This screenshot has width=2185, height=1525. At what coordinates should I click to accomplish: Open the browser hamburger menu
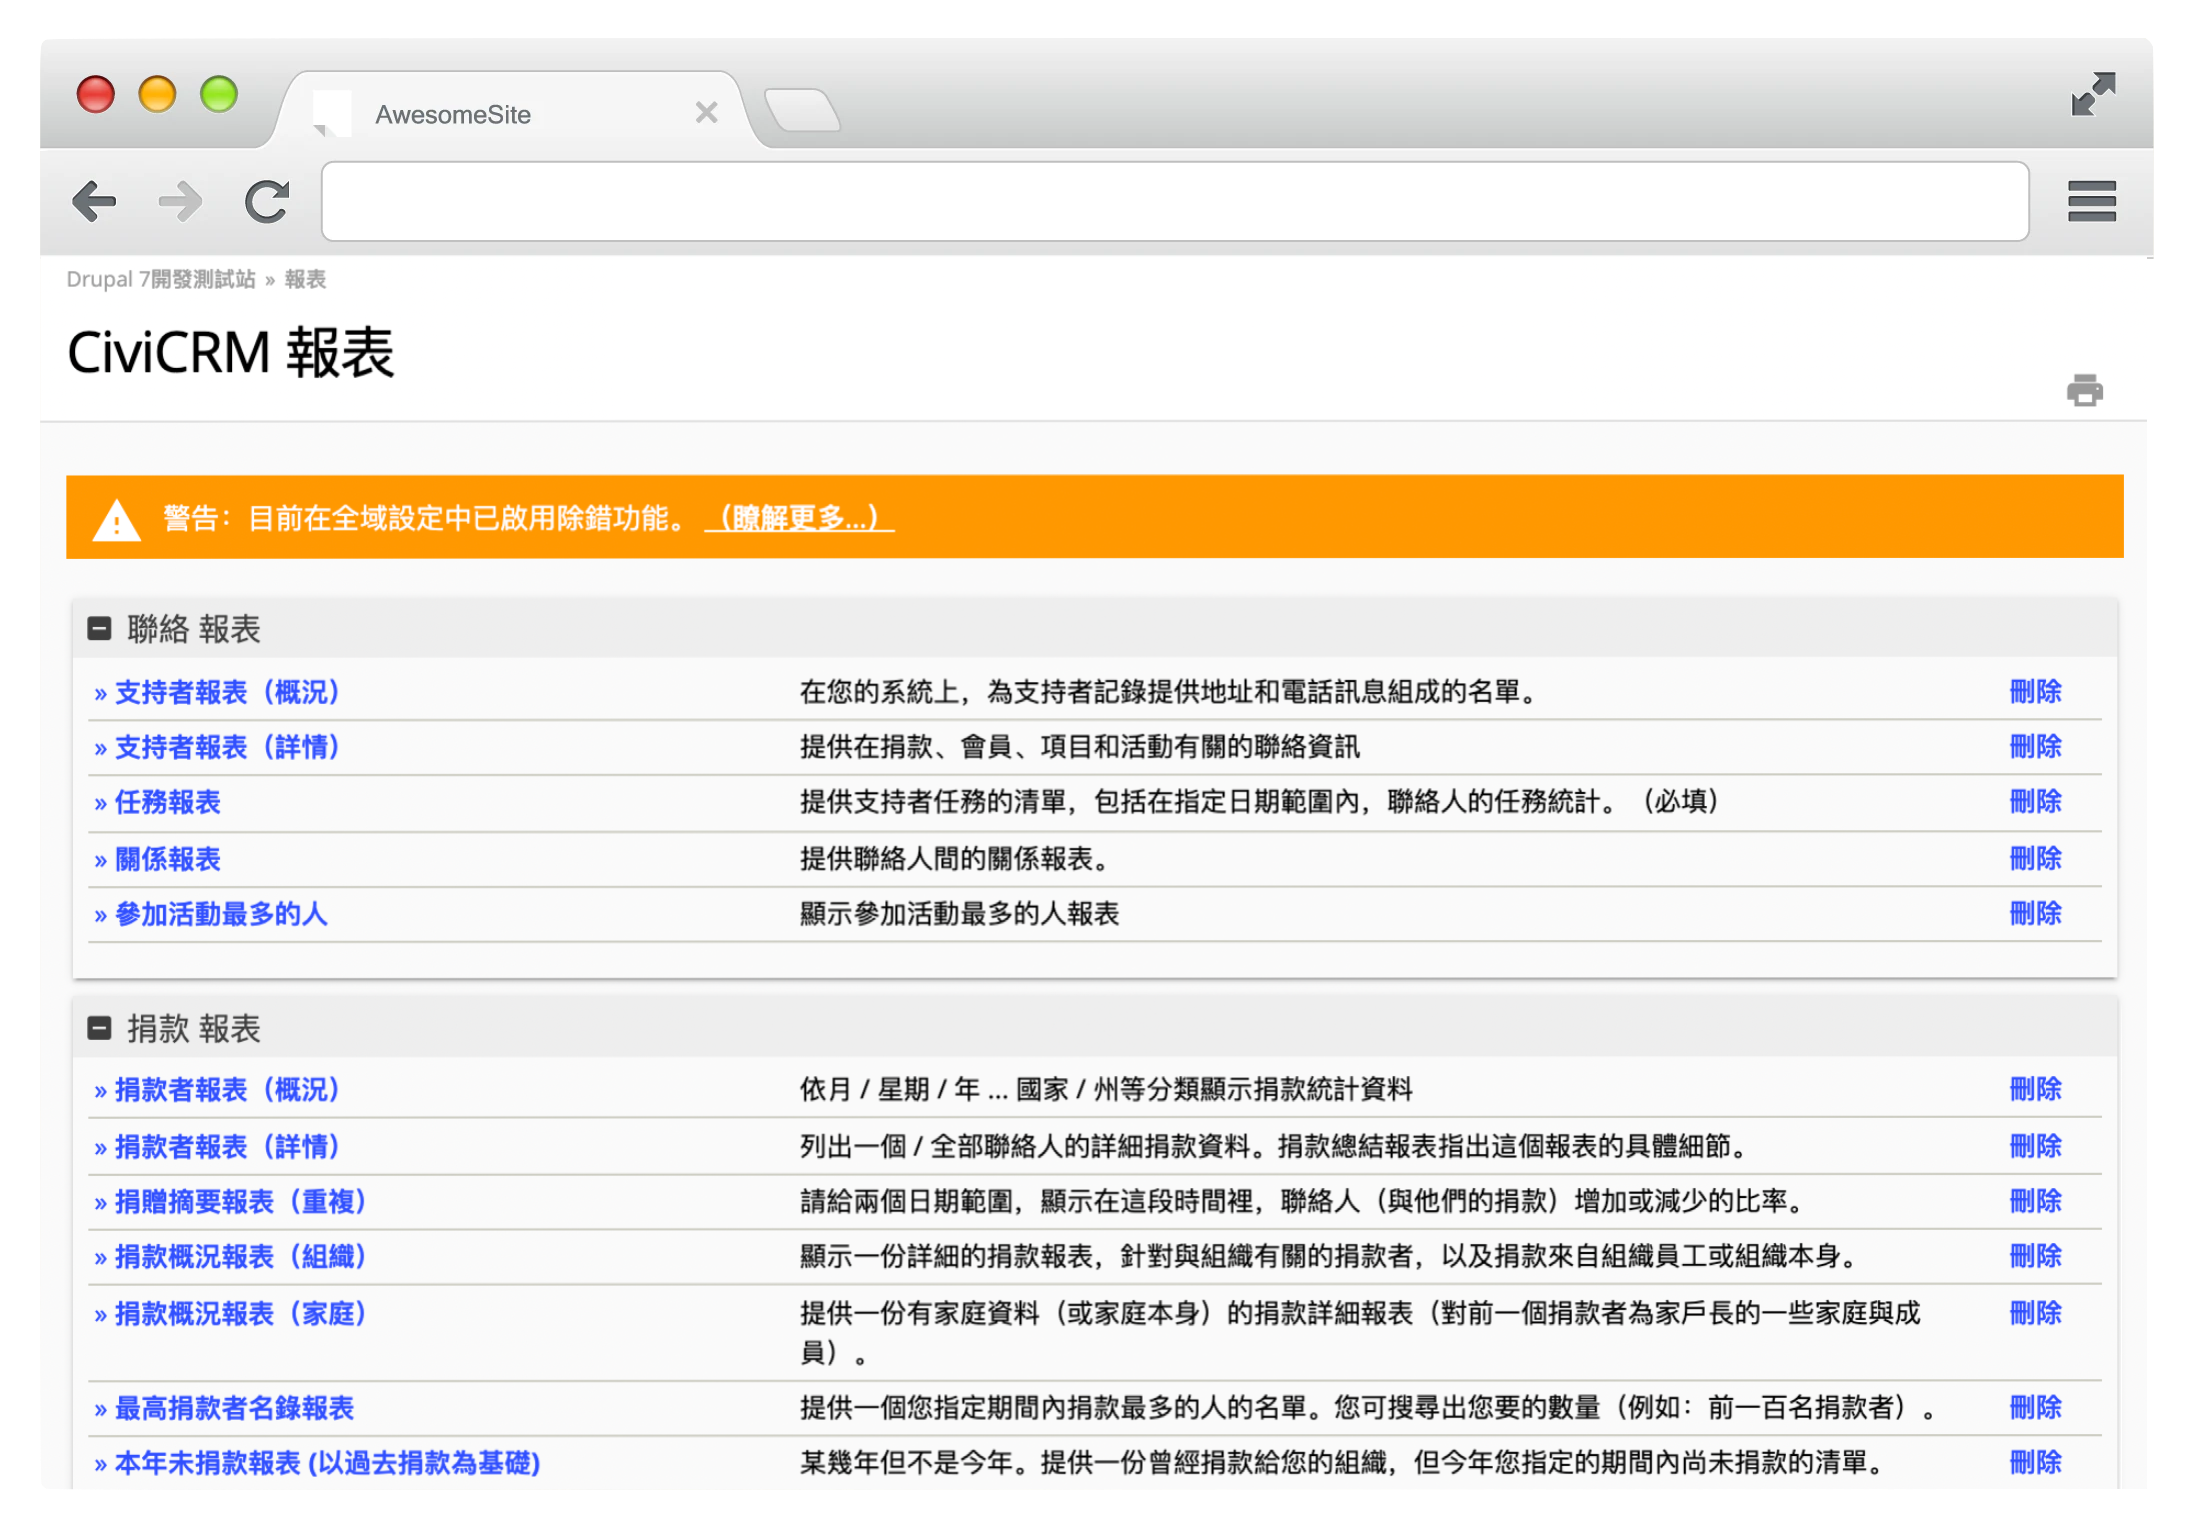point(2091,202)
